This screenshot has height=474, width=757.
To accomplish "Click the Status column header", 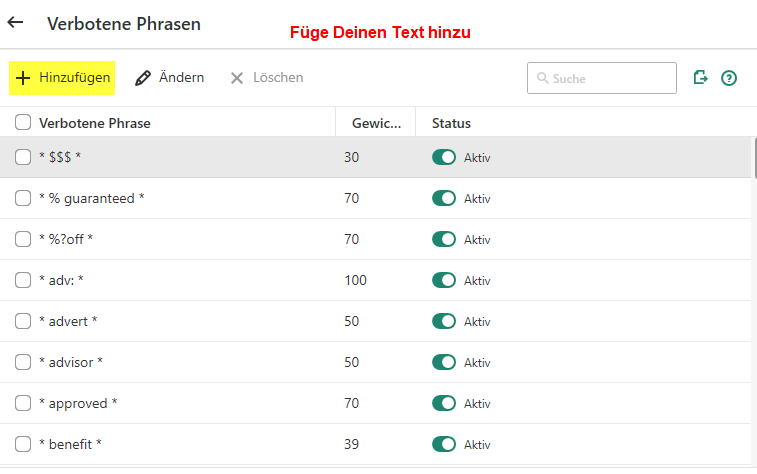I will pyautogui.click(x=451, y=123).
